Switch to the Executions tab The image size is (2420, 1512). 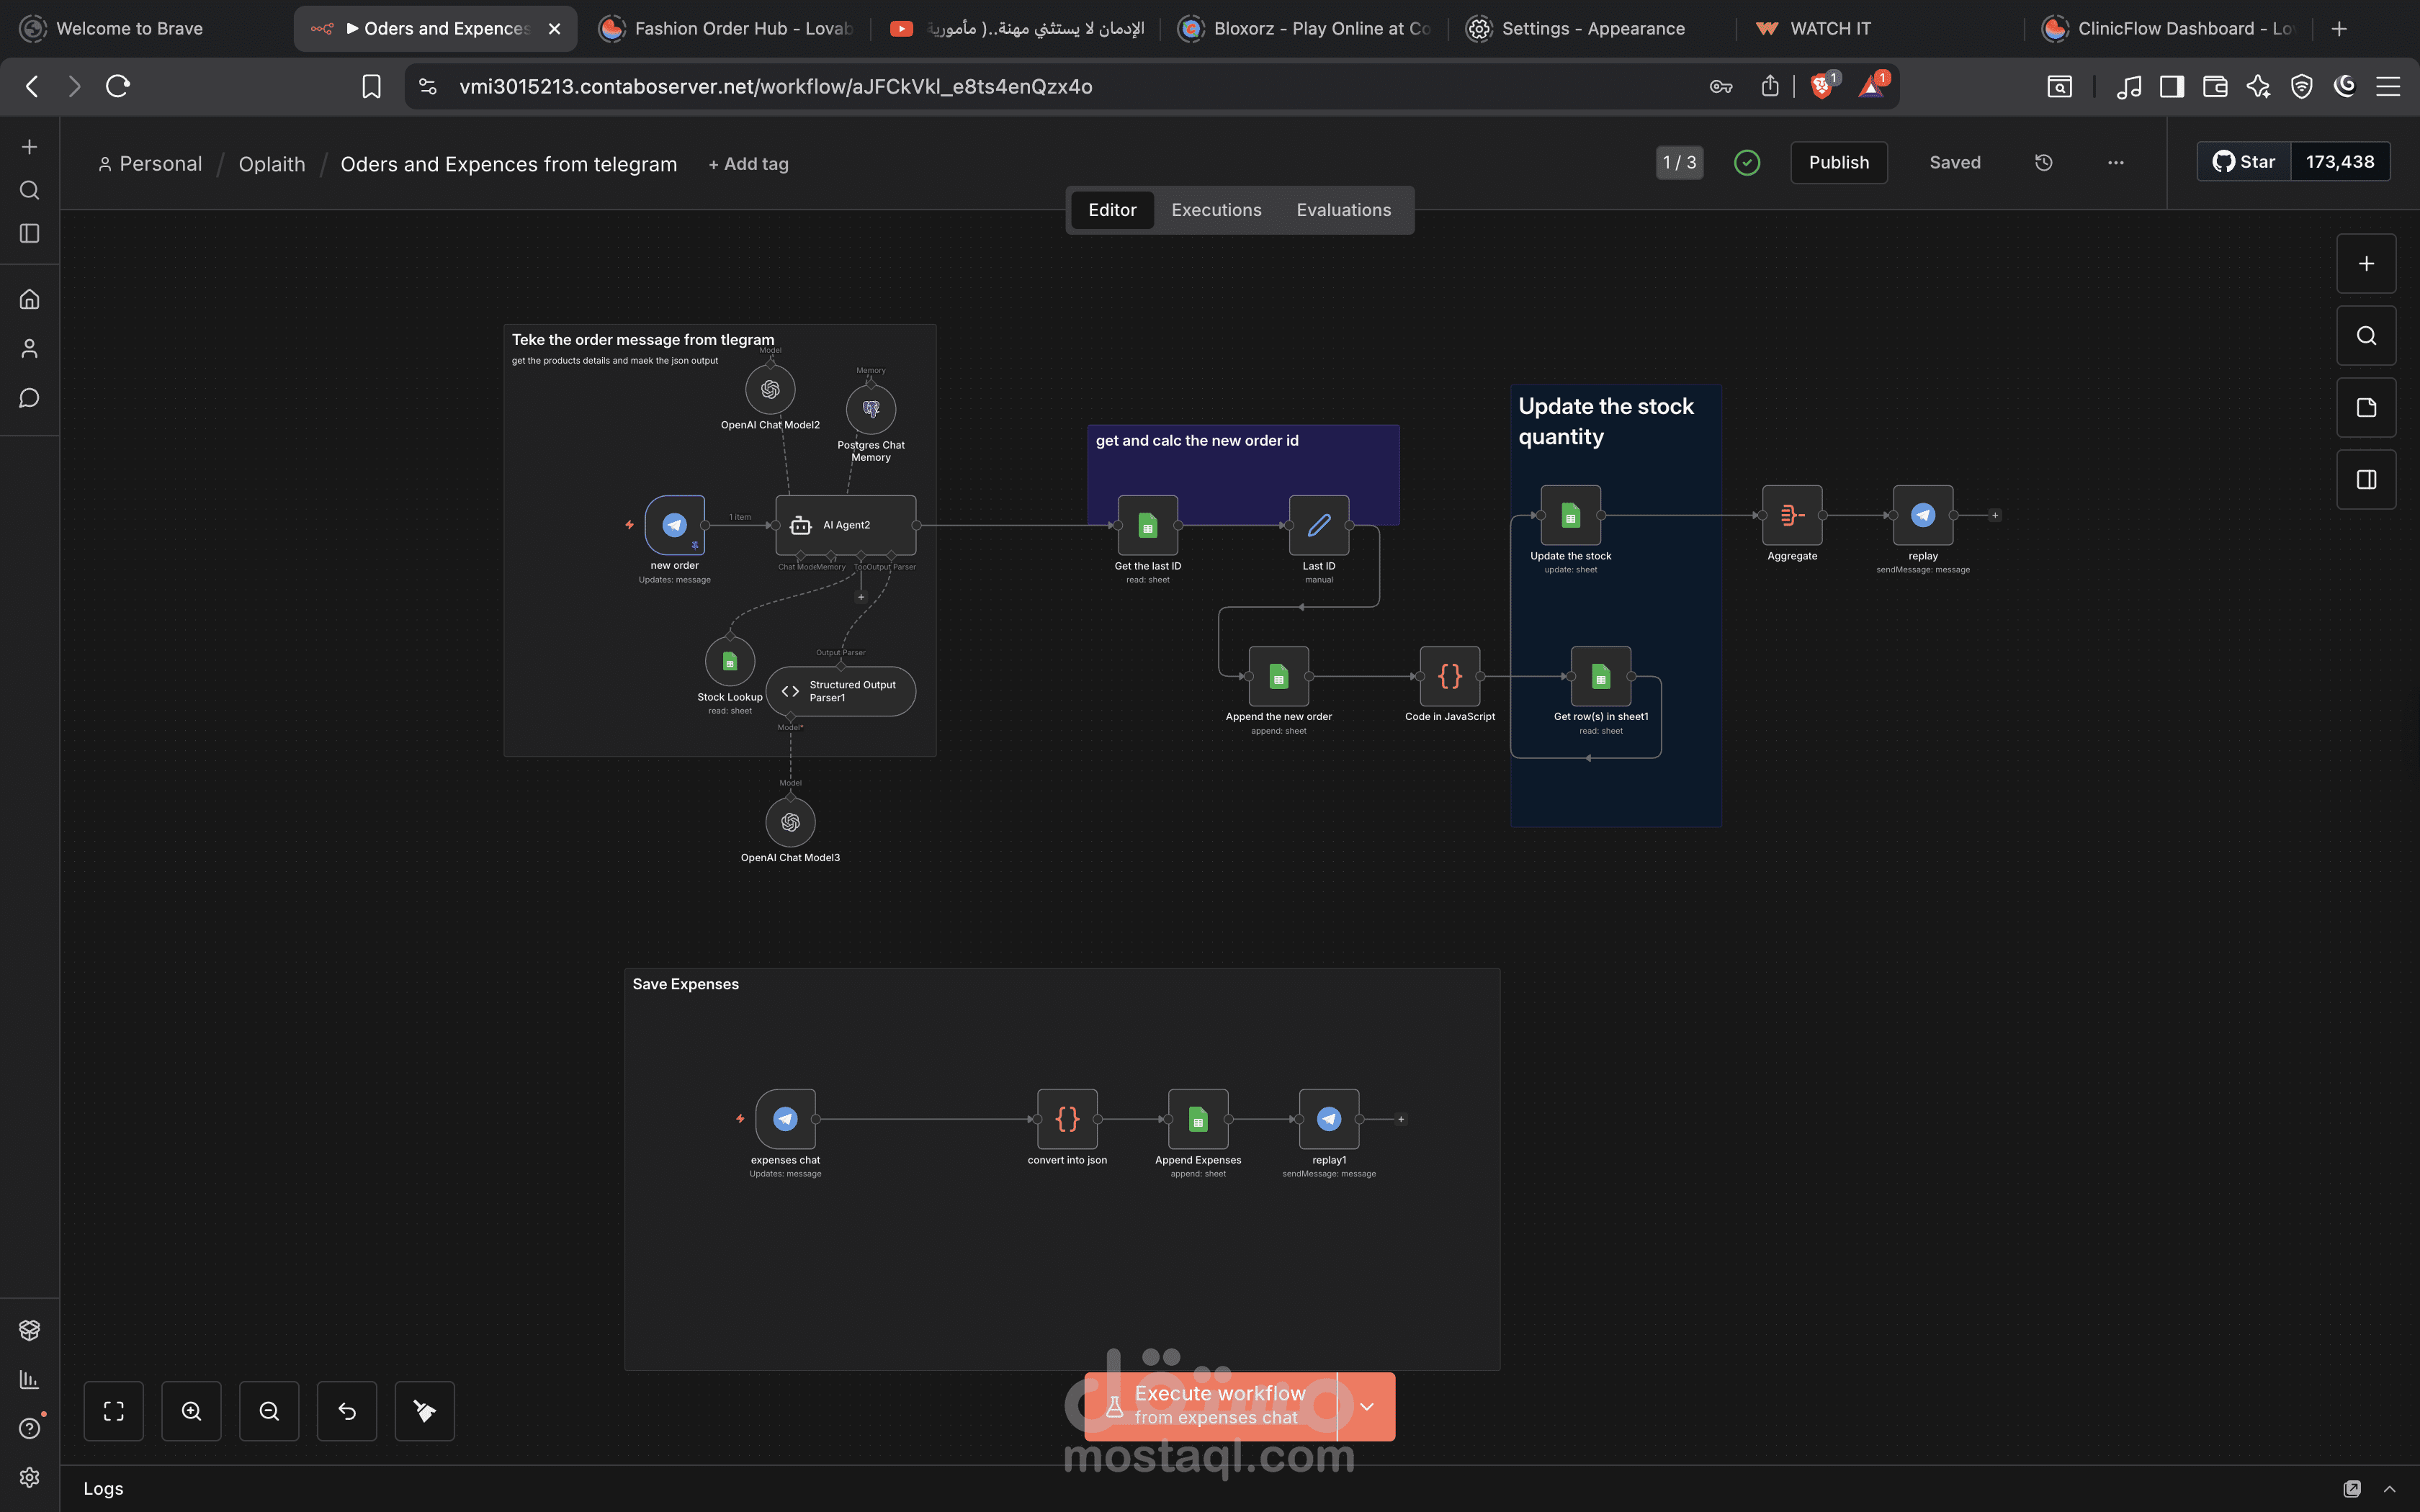[x=1216, y=210]
